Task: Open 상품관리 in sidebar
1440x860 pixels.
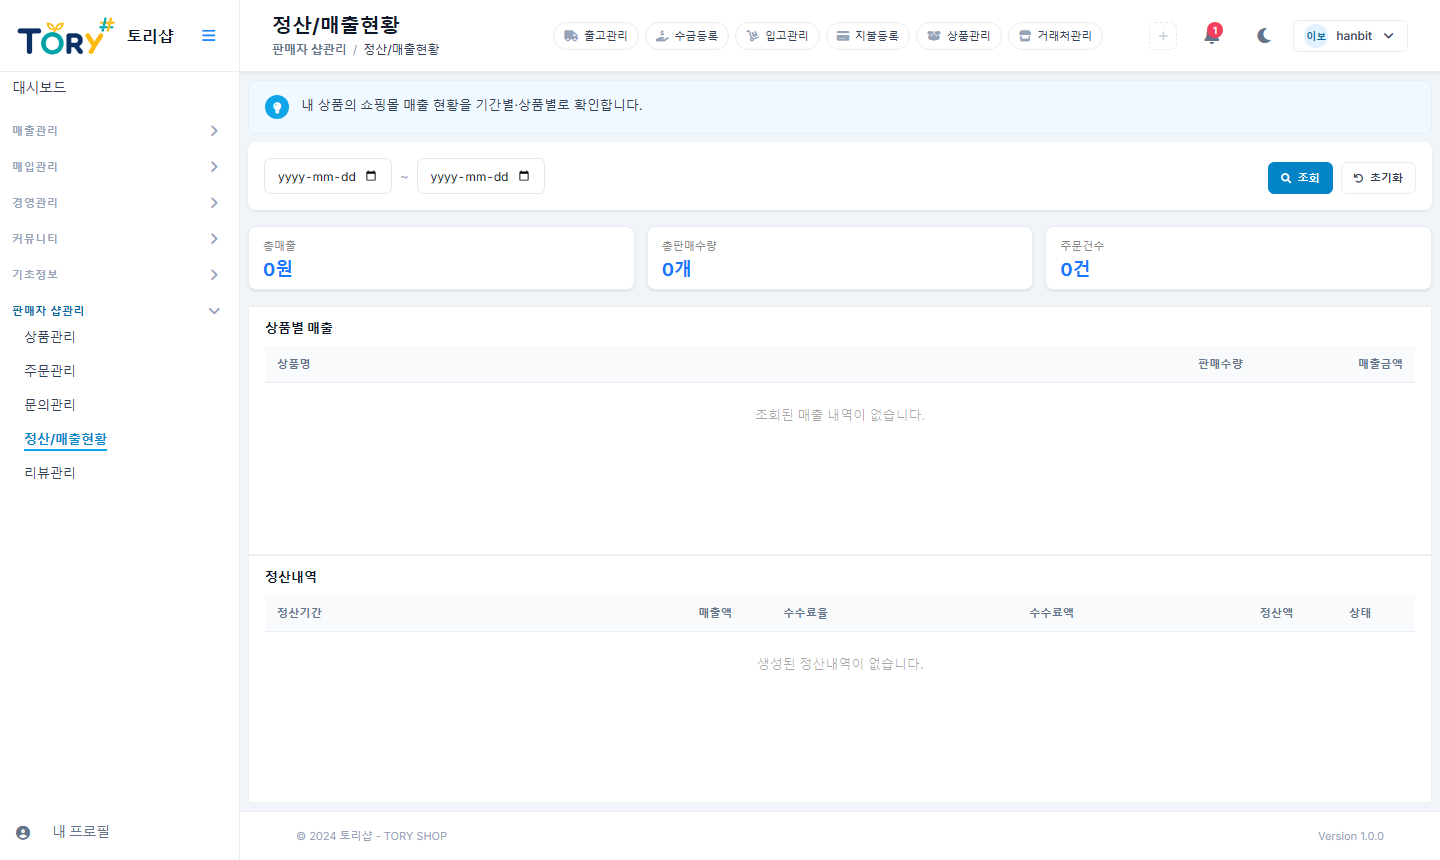Action: [x=50, y=337]
